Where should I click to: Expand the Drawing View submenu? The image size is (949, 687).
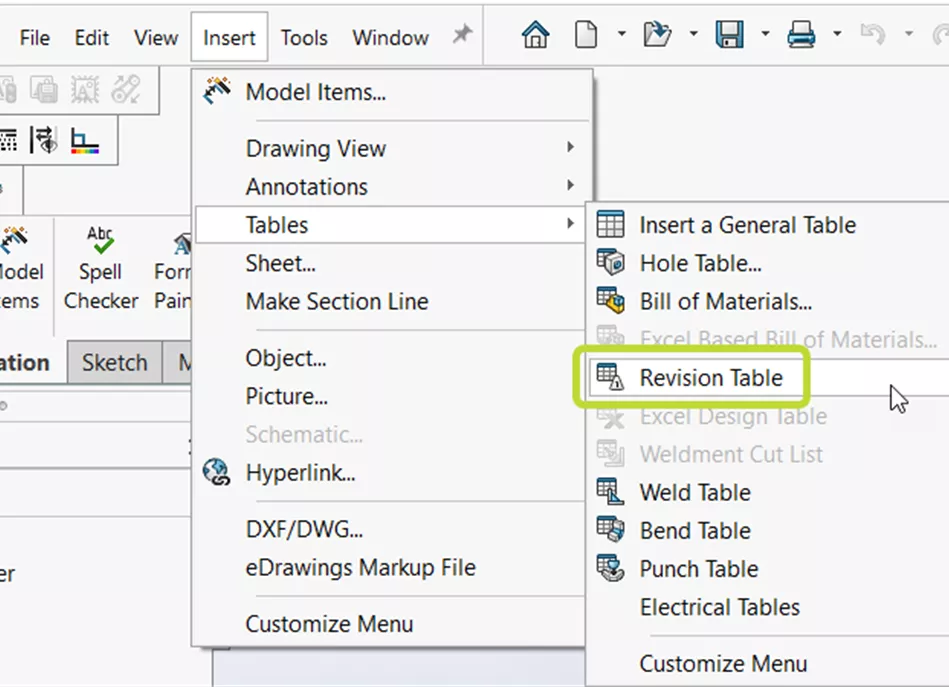point(316,148)
